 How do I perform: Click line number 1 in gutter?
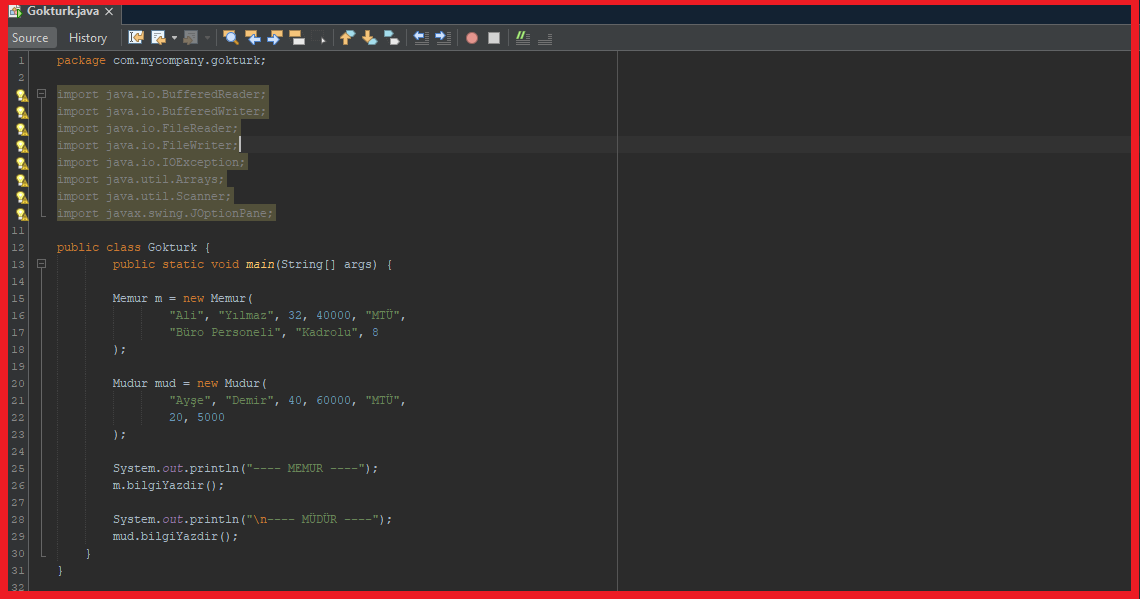(x=21, y=60)
